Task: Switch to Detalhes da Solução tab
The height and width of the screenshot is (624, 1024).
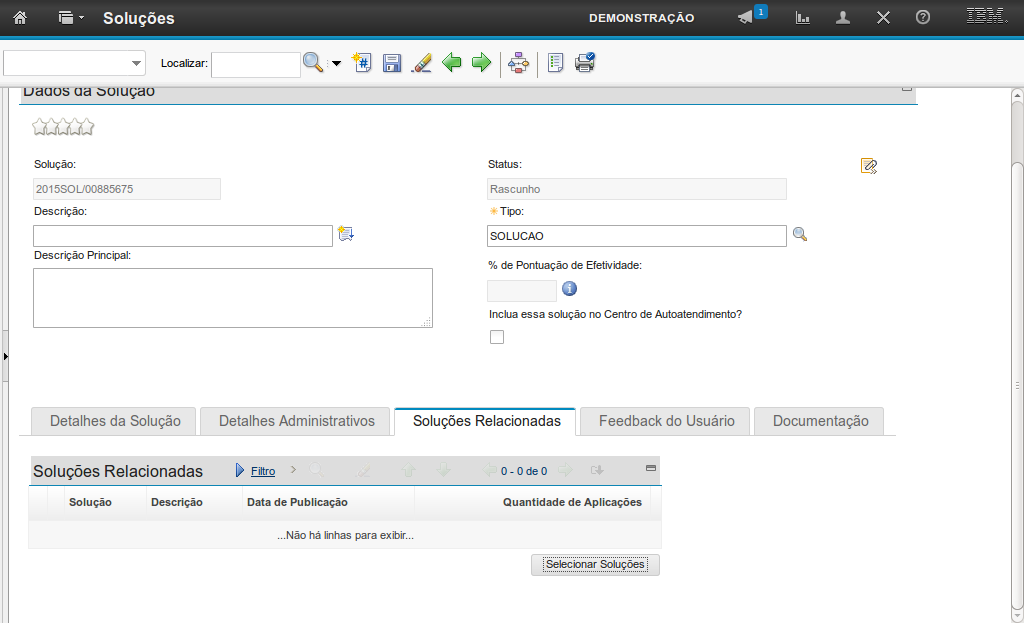Action: [115, 421]
